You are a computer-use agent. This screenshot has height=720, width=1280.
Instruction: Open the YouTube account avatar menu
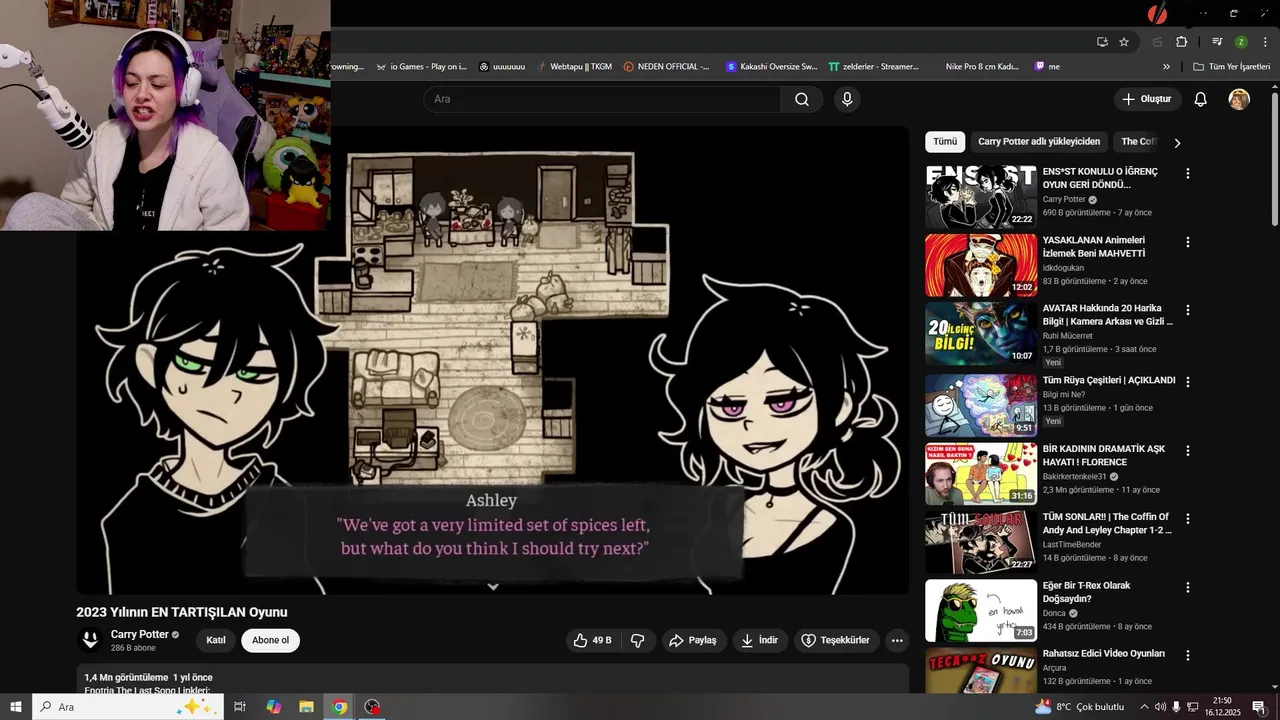pyautogui.click(x=1239, y=99)
